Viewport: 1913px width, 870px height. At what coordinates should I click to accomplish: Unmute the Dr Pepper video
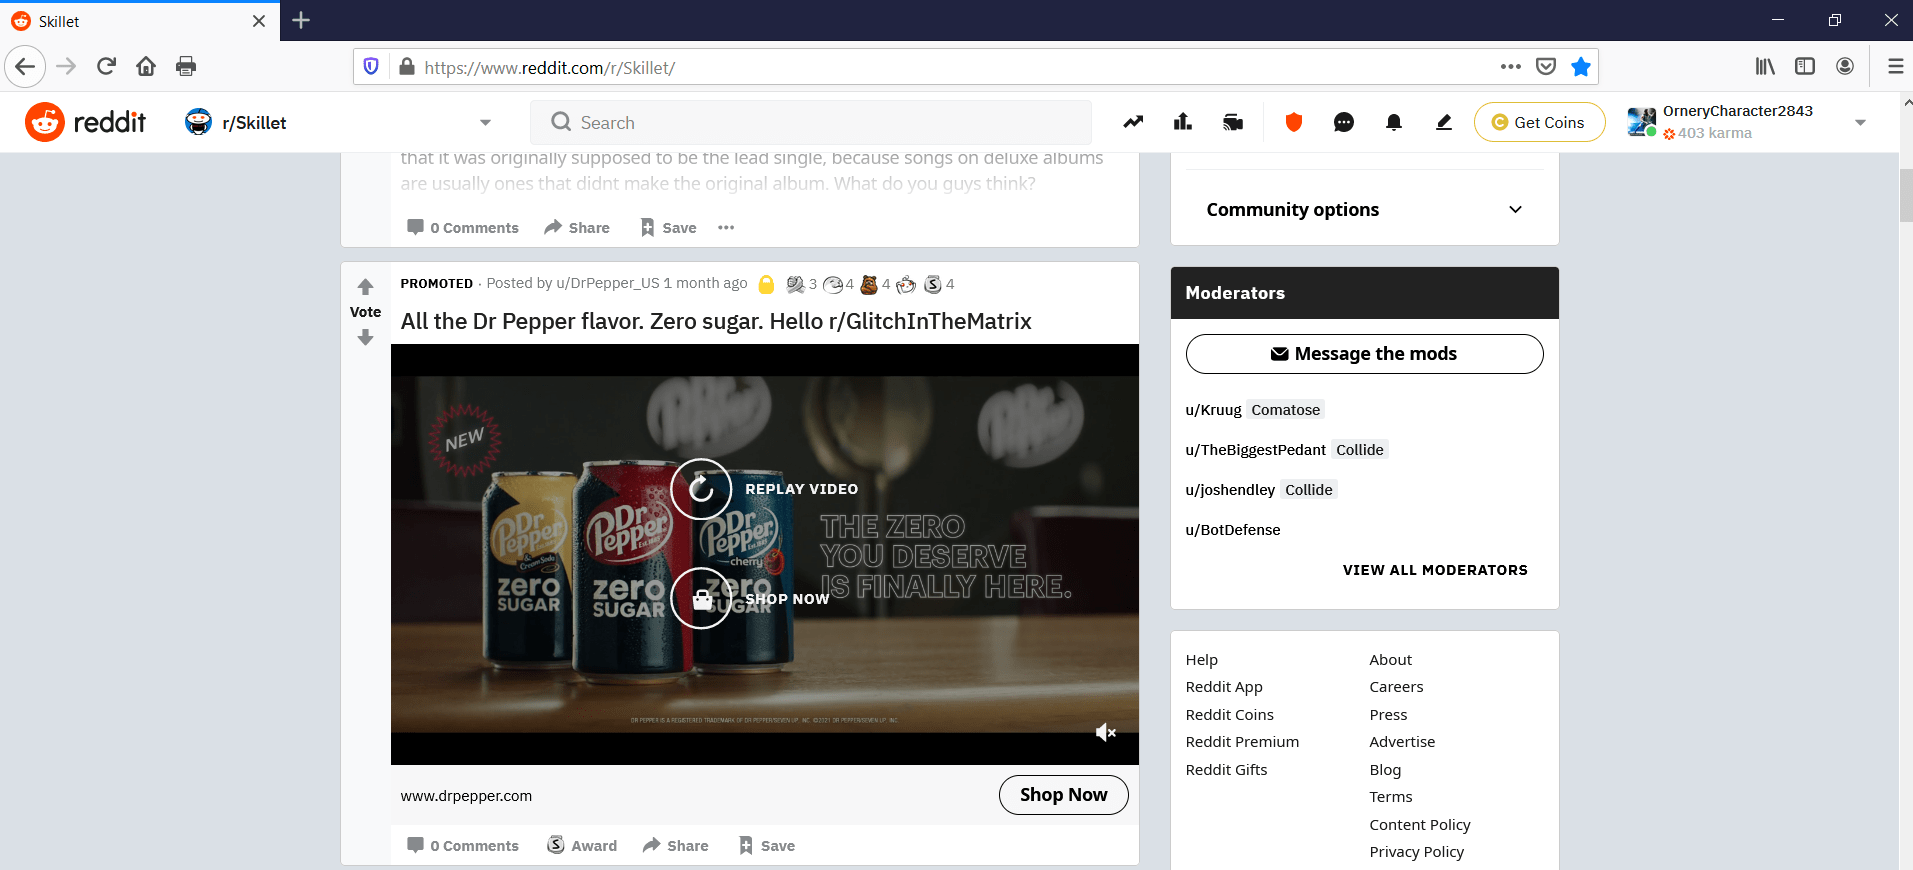1105,733
